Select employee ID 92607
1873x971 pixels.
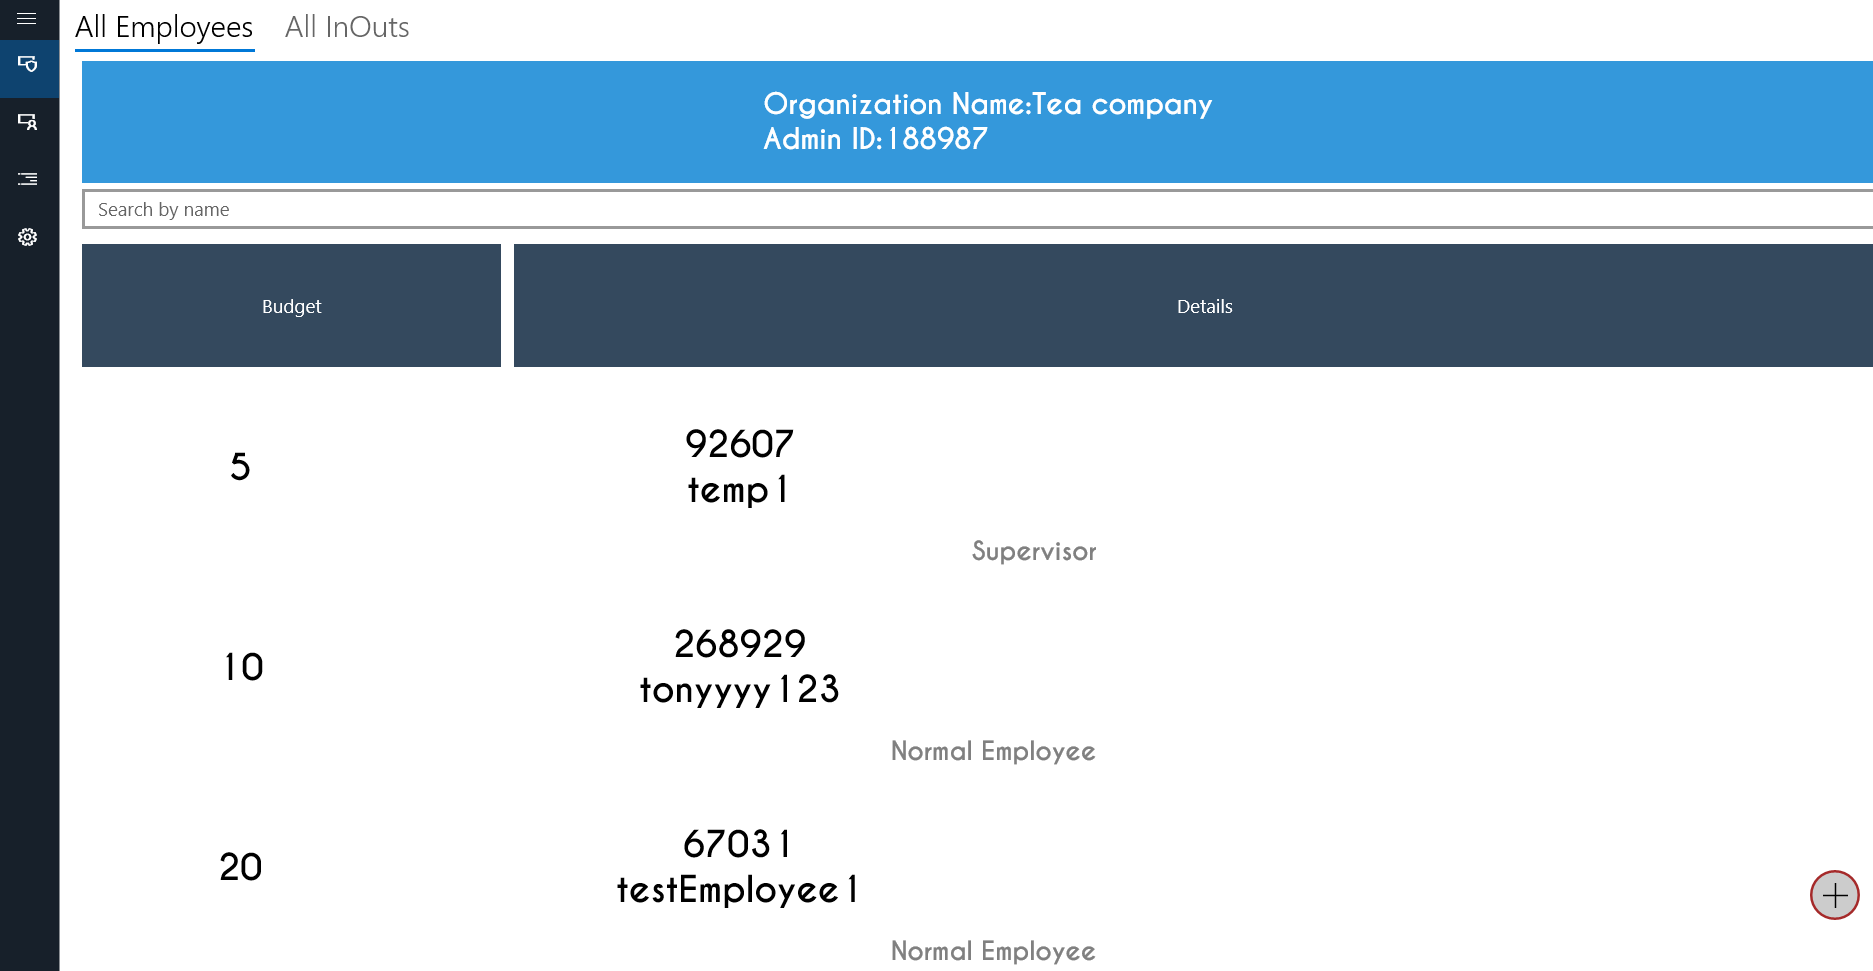point(739,444)
